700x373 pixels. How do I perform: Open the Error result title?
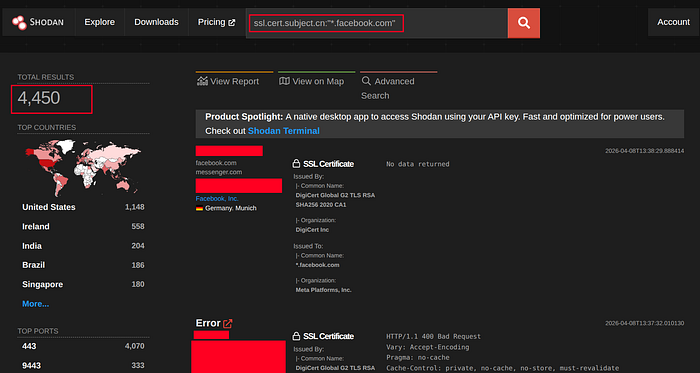(x=208, y=323)
